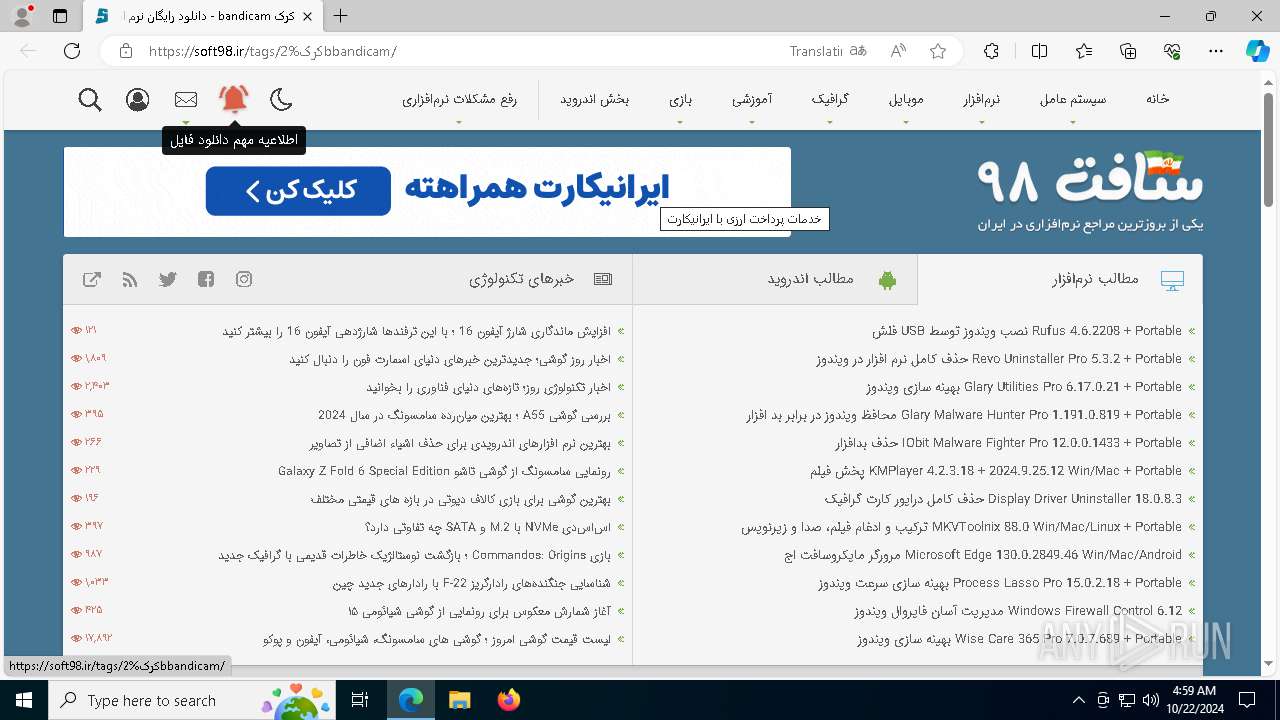Click the taskbar search box
Screen dimensions: 1280x720
193,700
